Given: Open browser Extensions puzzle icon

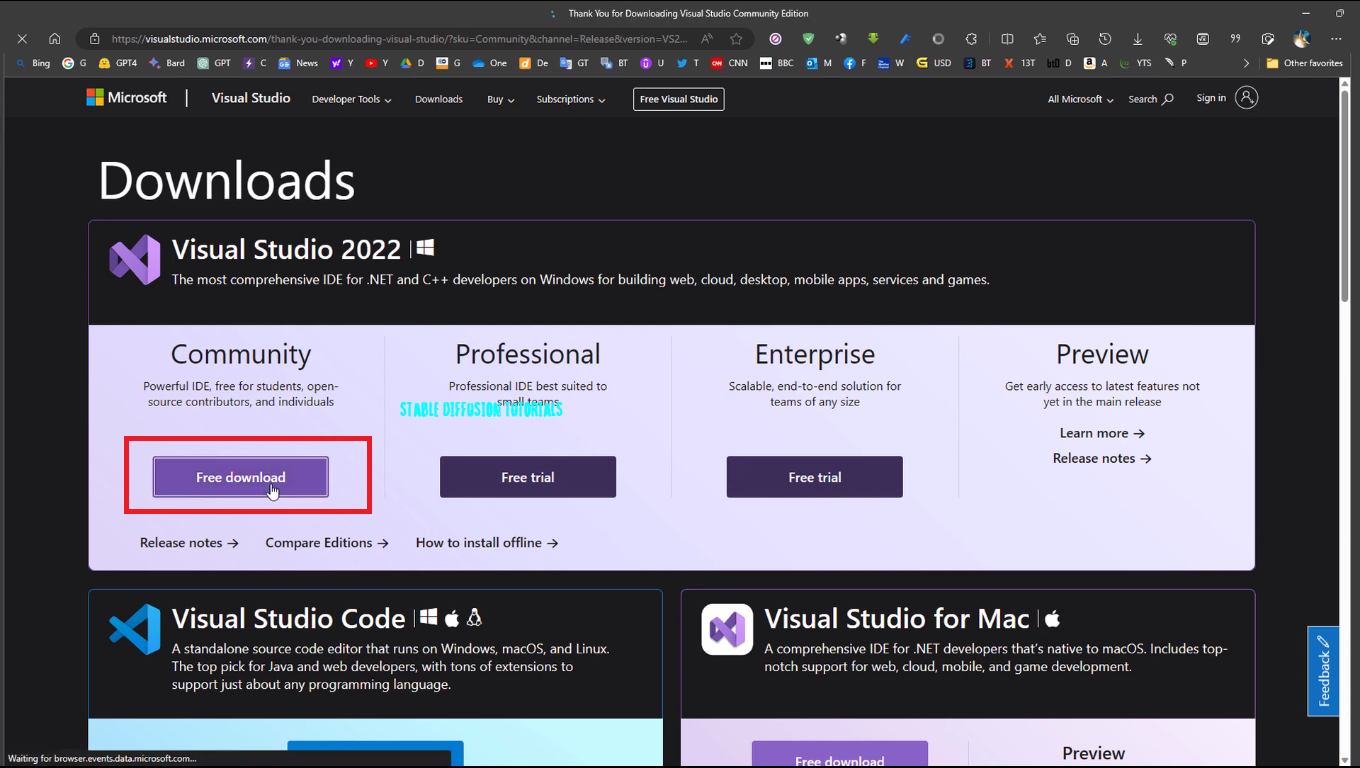Looking at the screenshot, I should coord(971,39).
